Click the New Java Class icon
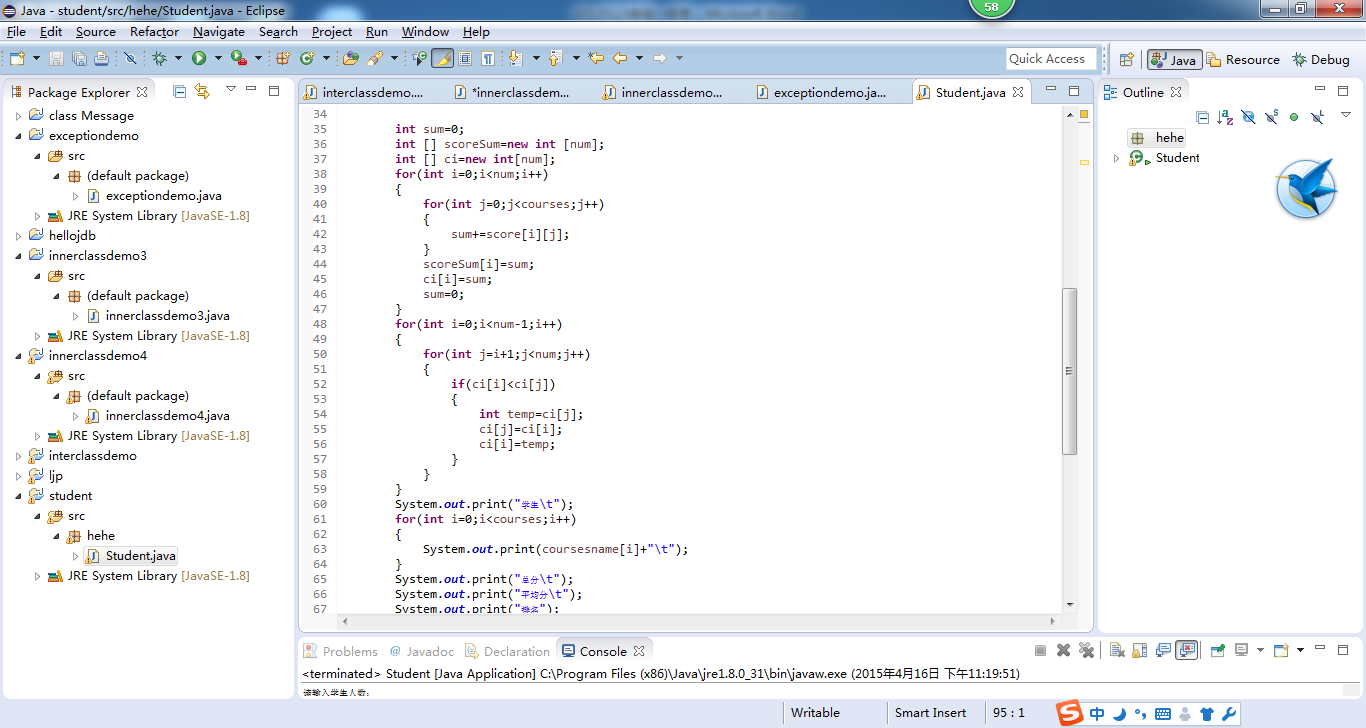 point(307,58)
